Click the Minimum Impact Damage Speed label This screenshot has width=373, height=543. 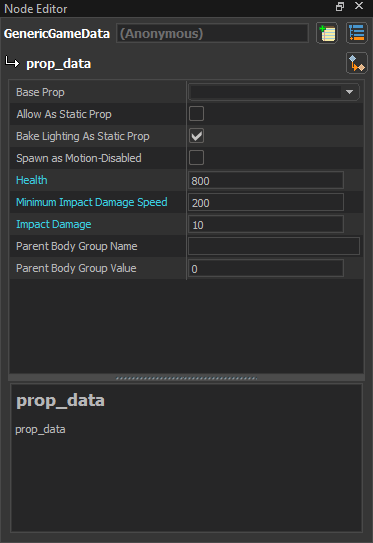pyautogui.click(x=92, y=202)
